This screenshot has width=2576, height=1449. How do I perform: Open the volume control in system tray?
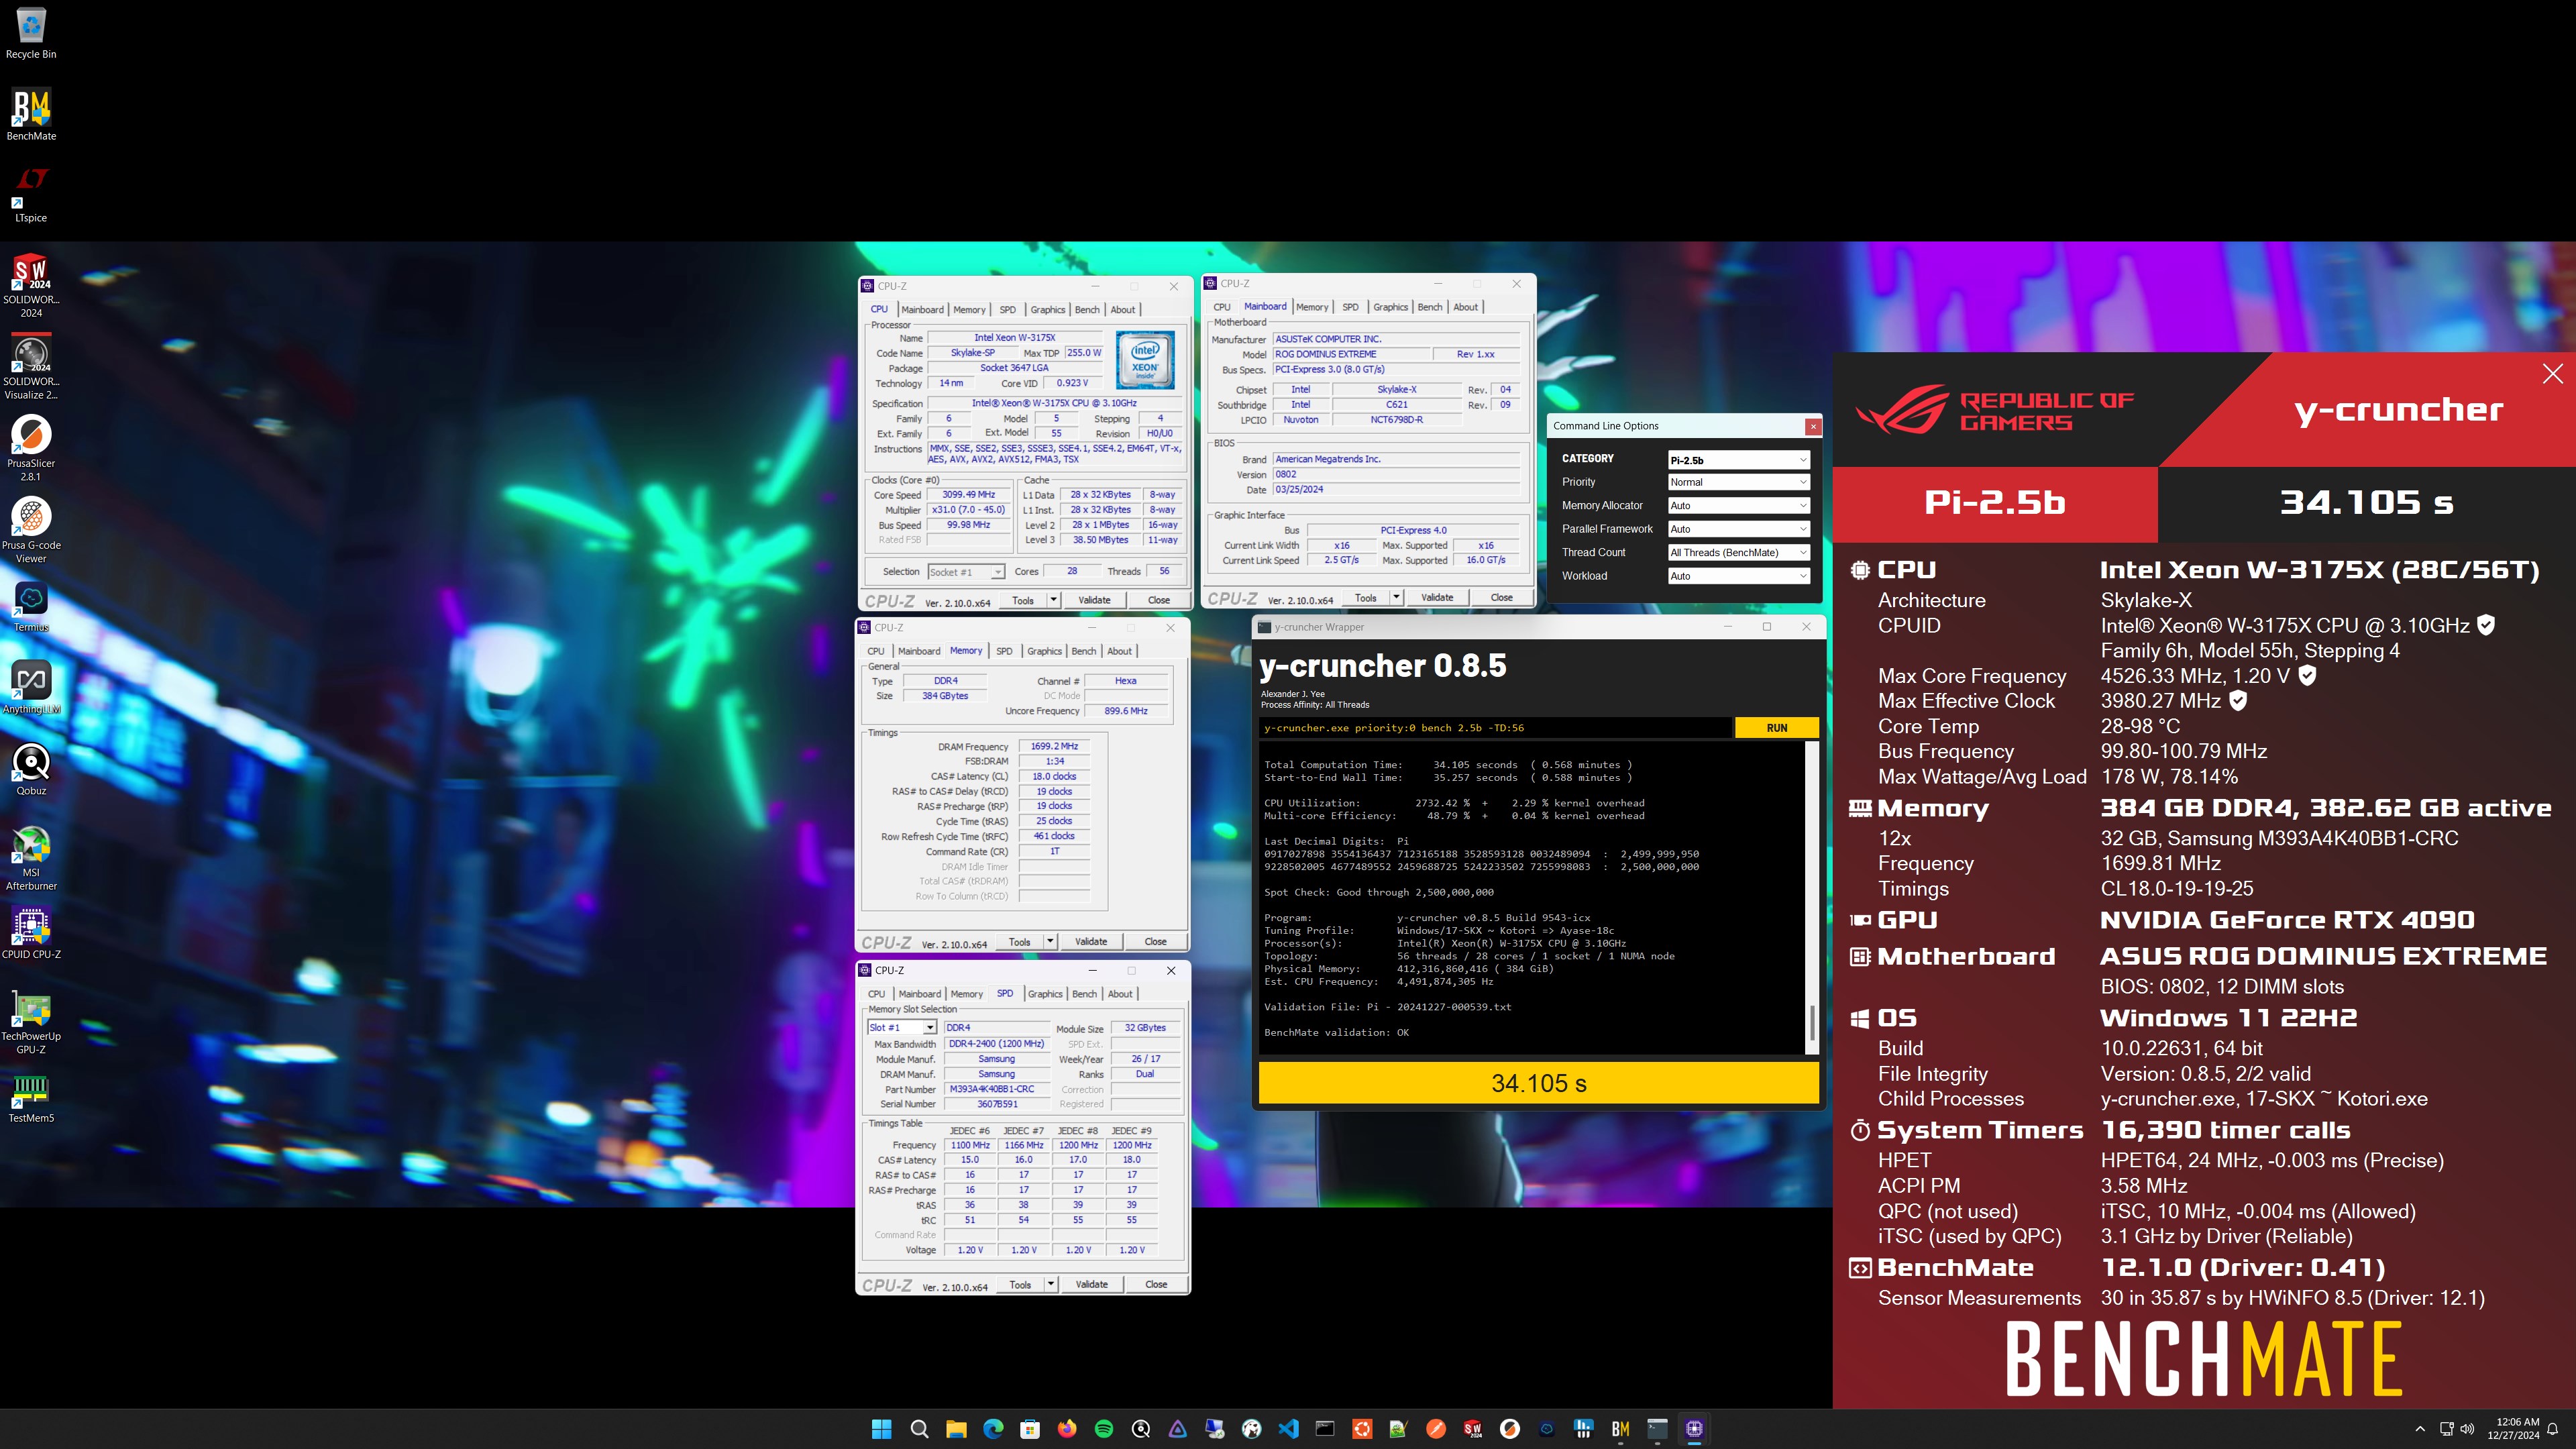coord(2467,1429)
